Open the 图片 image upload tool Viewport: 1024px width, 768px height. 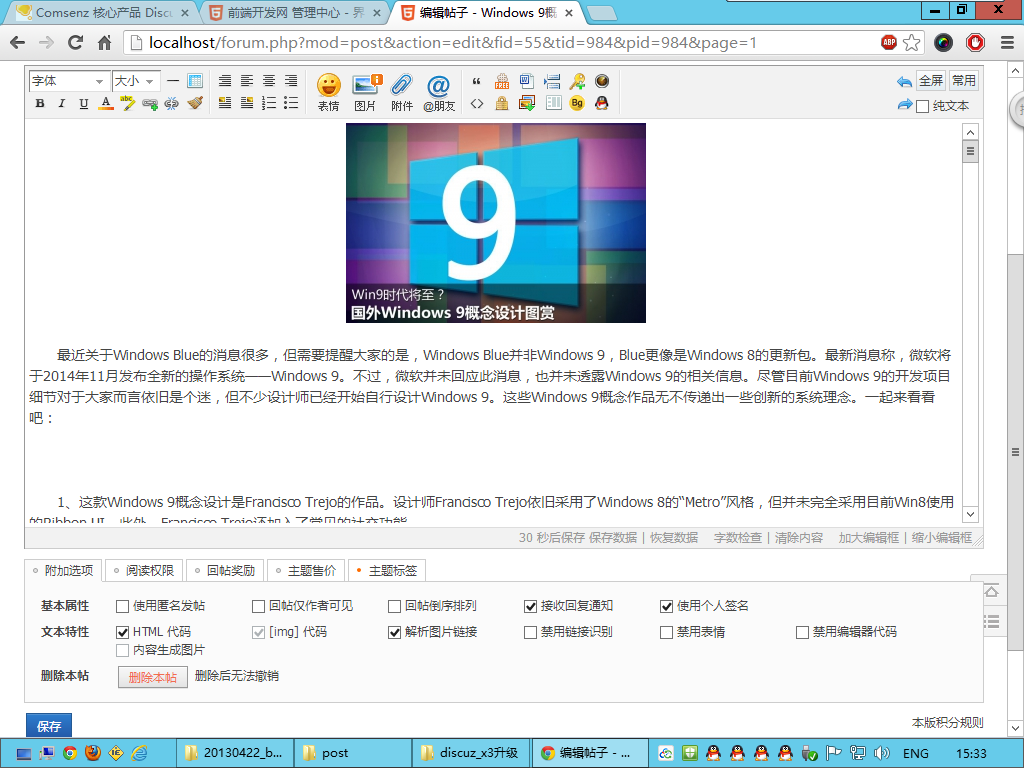pos(366,92)
